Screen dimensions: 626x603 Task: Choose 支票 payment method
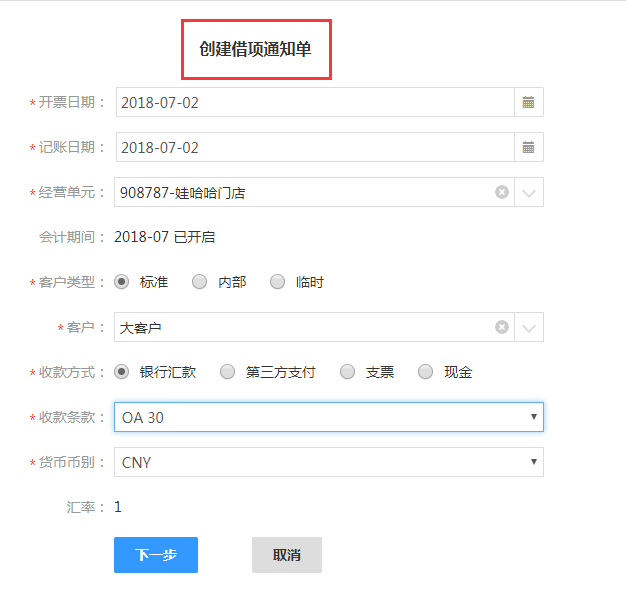[347, 372]
